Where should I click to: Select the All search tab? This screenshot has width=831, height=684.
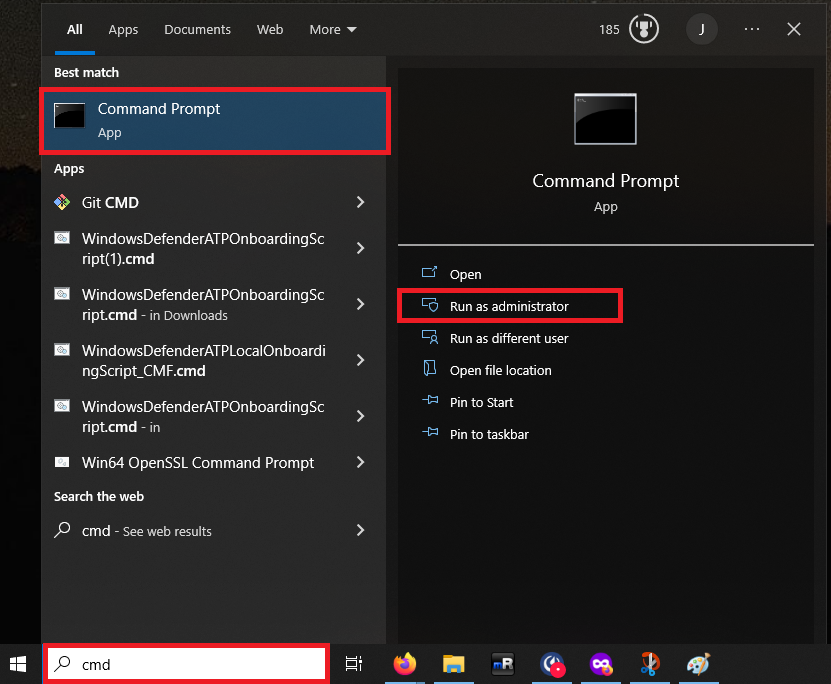click(75, 30)
